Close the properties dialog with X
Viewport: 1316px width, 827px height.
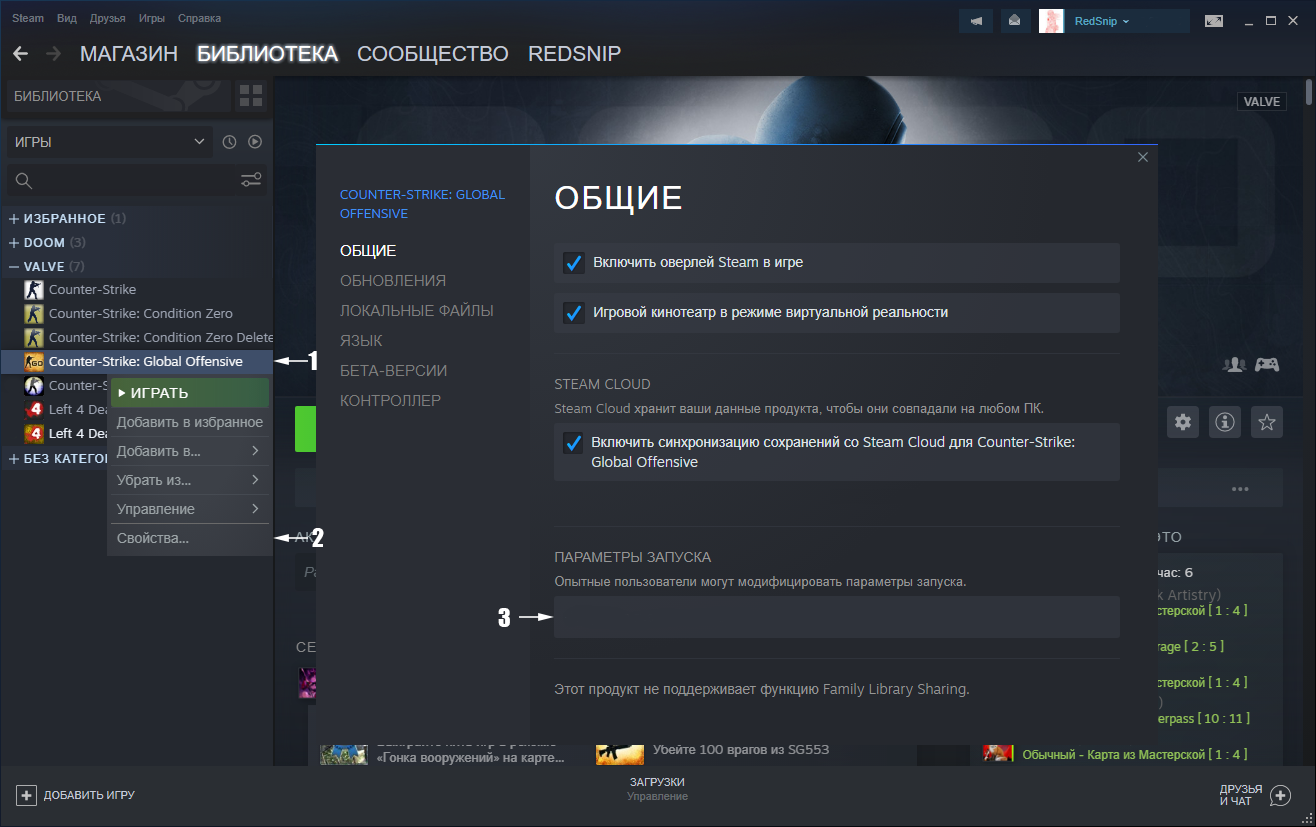(1143, 157)
